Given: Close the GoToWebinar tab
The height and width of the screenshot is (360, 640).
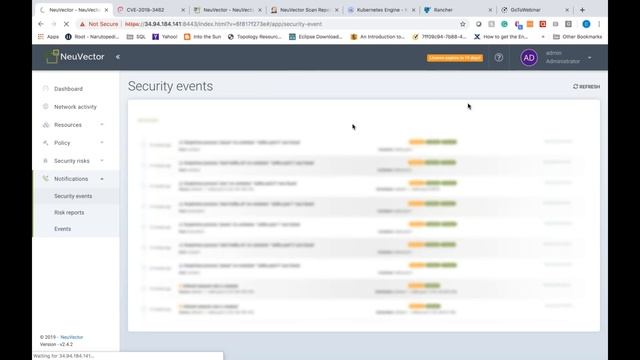Looking at the screenshot, I should (x=567, y=10).
